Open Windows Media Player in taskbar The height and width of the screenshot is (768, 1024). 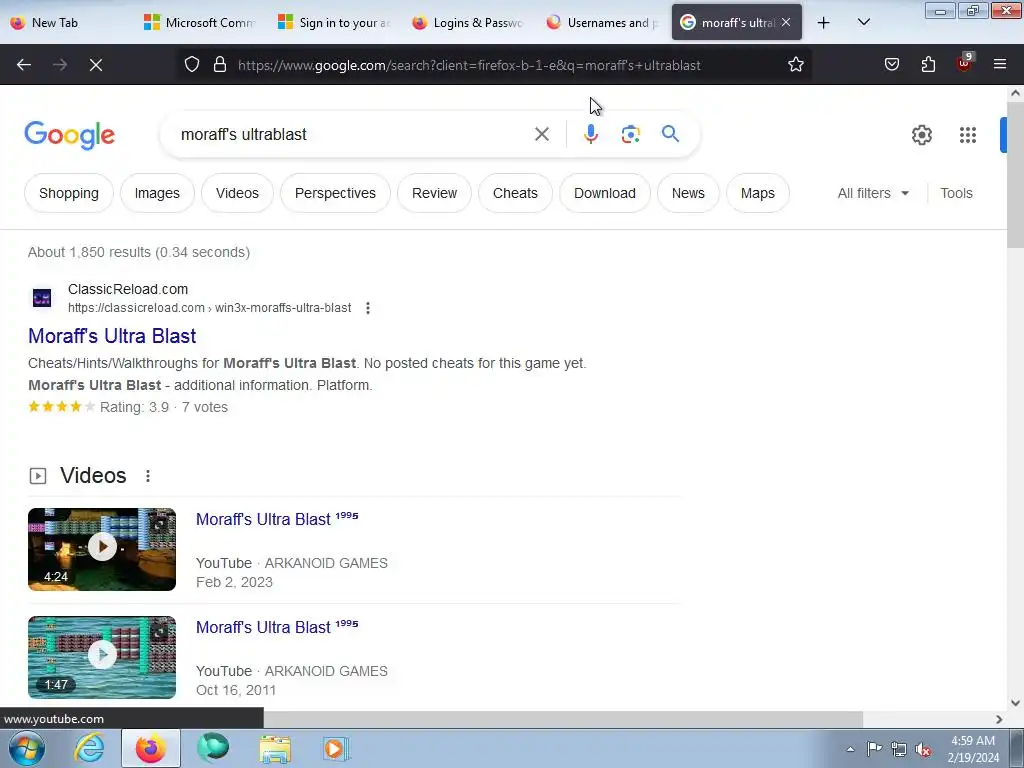pos(336,749)
